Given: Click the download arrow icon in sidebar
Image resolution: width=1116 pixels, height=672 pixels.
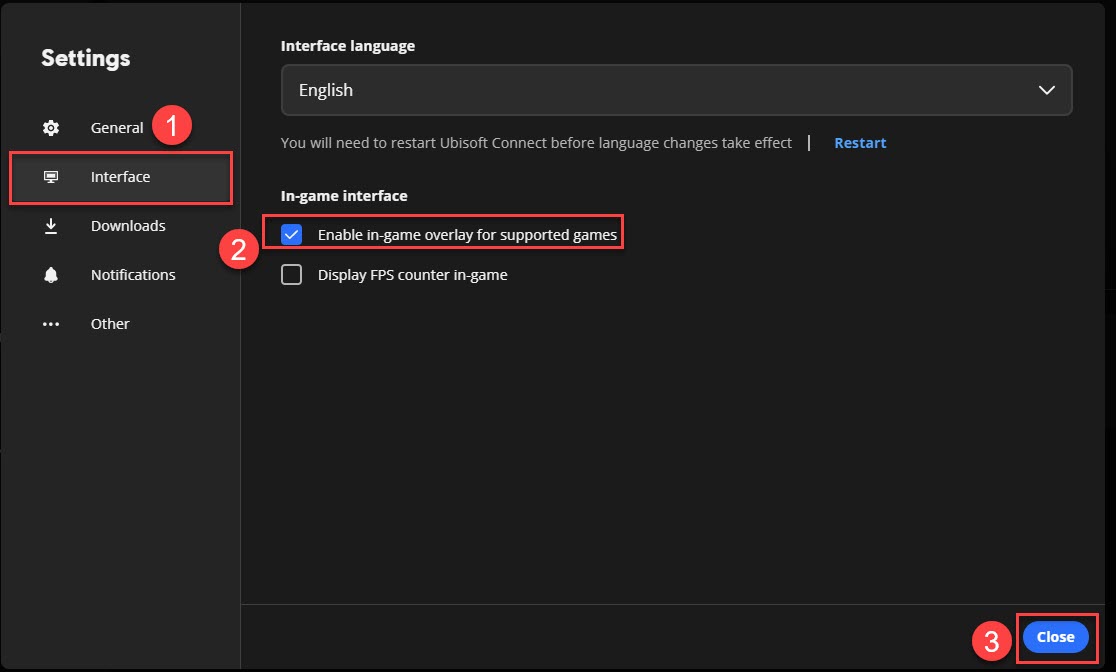Looking at the screenshot, I should 51,226.
